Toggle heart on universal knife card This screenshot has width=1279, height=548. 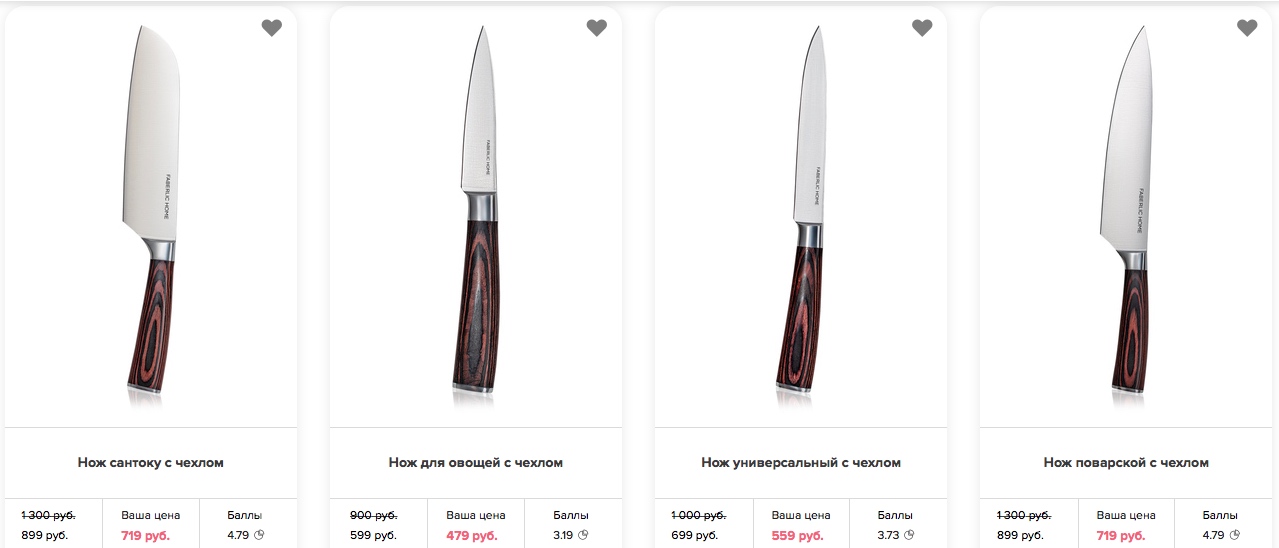coord(922,28)
